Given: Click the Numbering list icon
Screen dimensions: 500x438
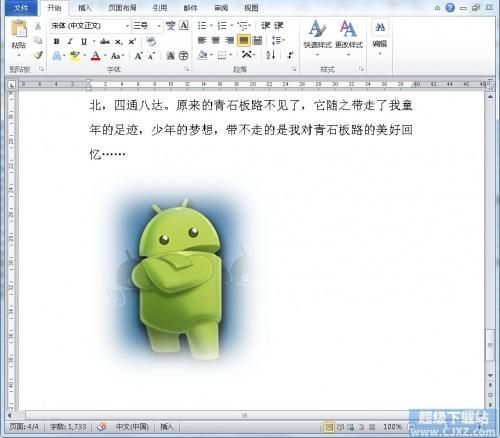Looking at the screenshot, I should 222,26.
